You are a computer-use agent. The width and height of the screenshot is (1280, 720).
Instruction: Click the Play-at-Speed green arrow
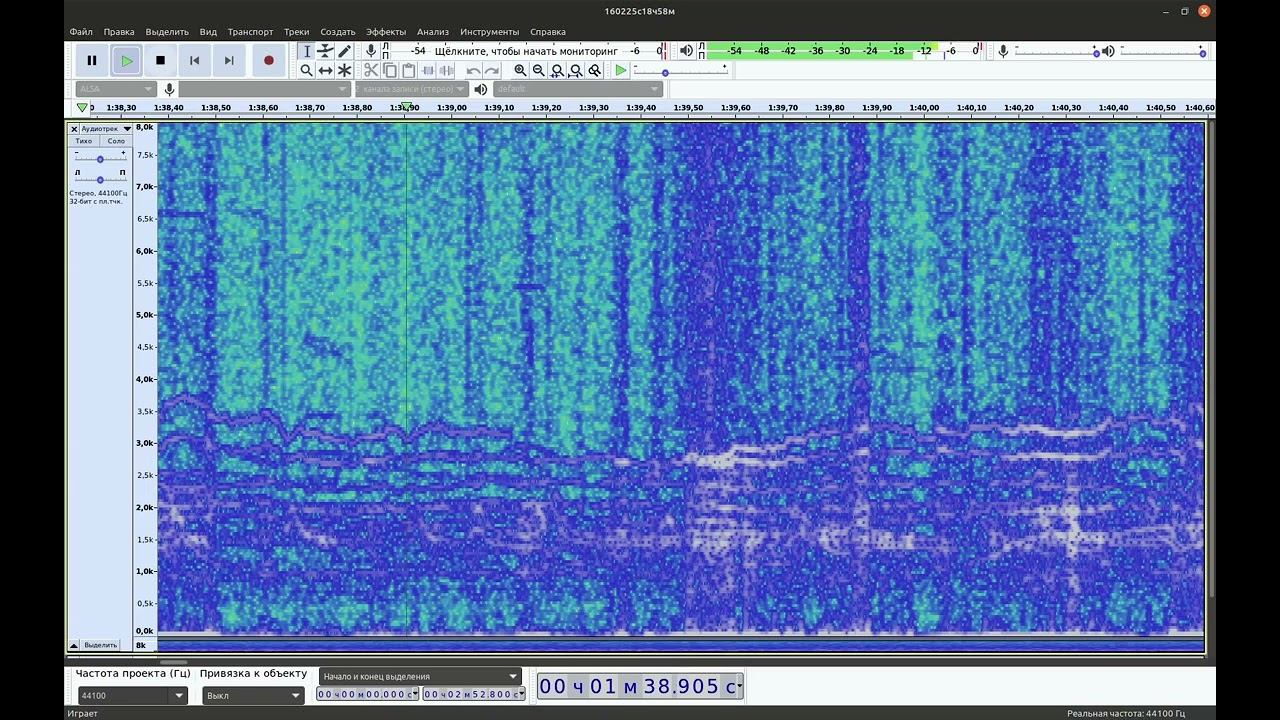tap(621, 70)
